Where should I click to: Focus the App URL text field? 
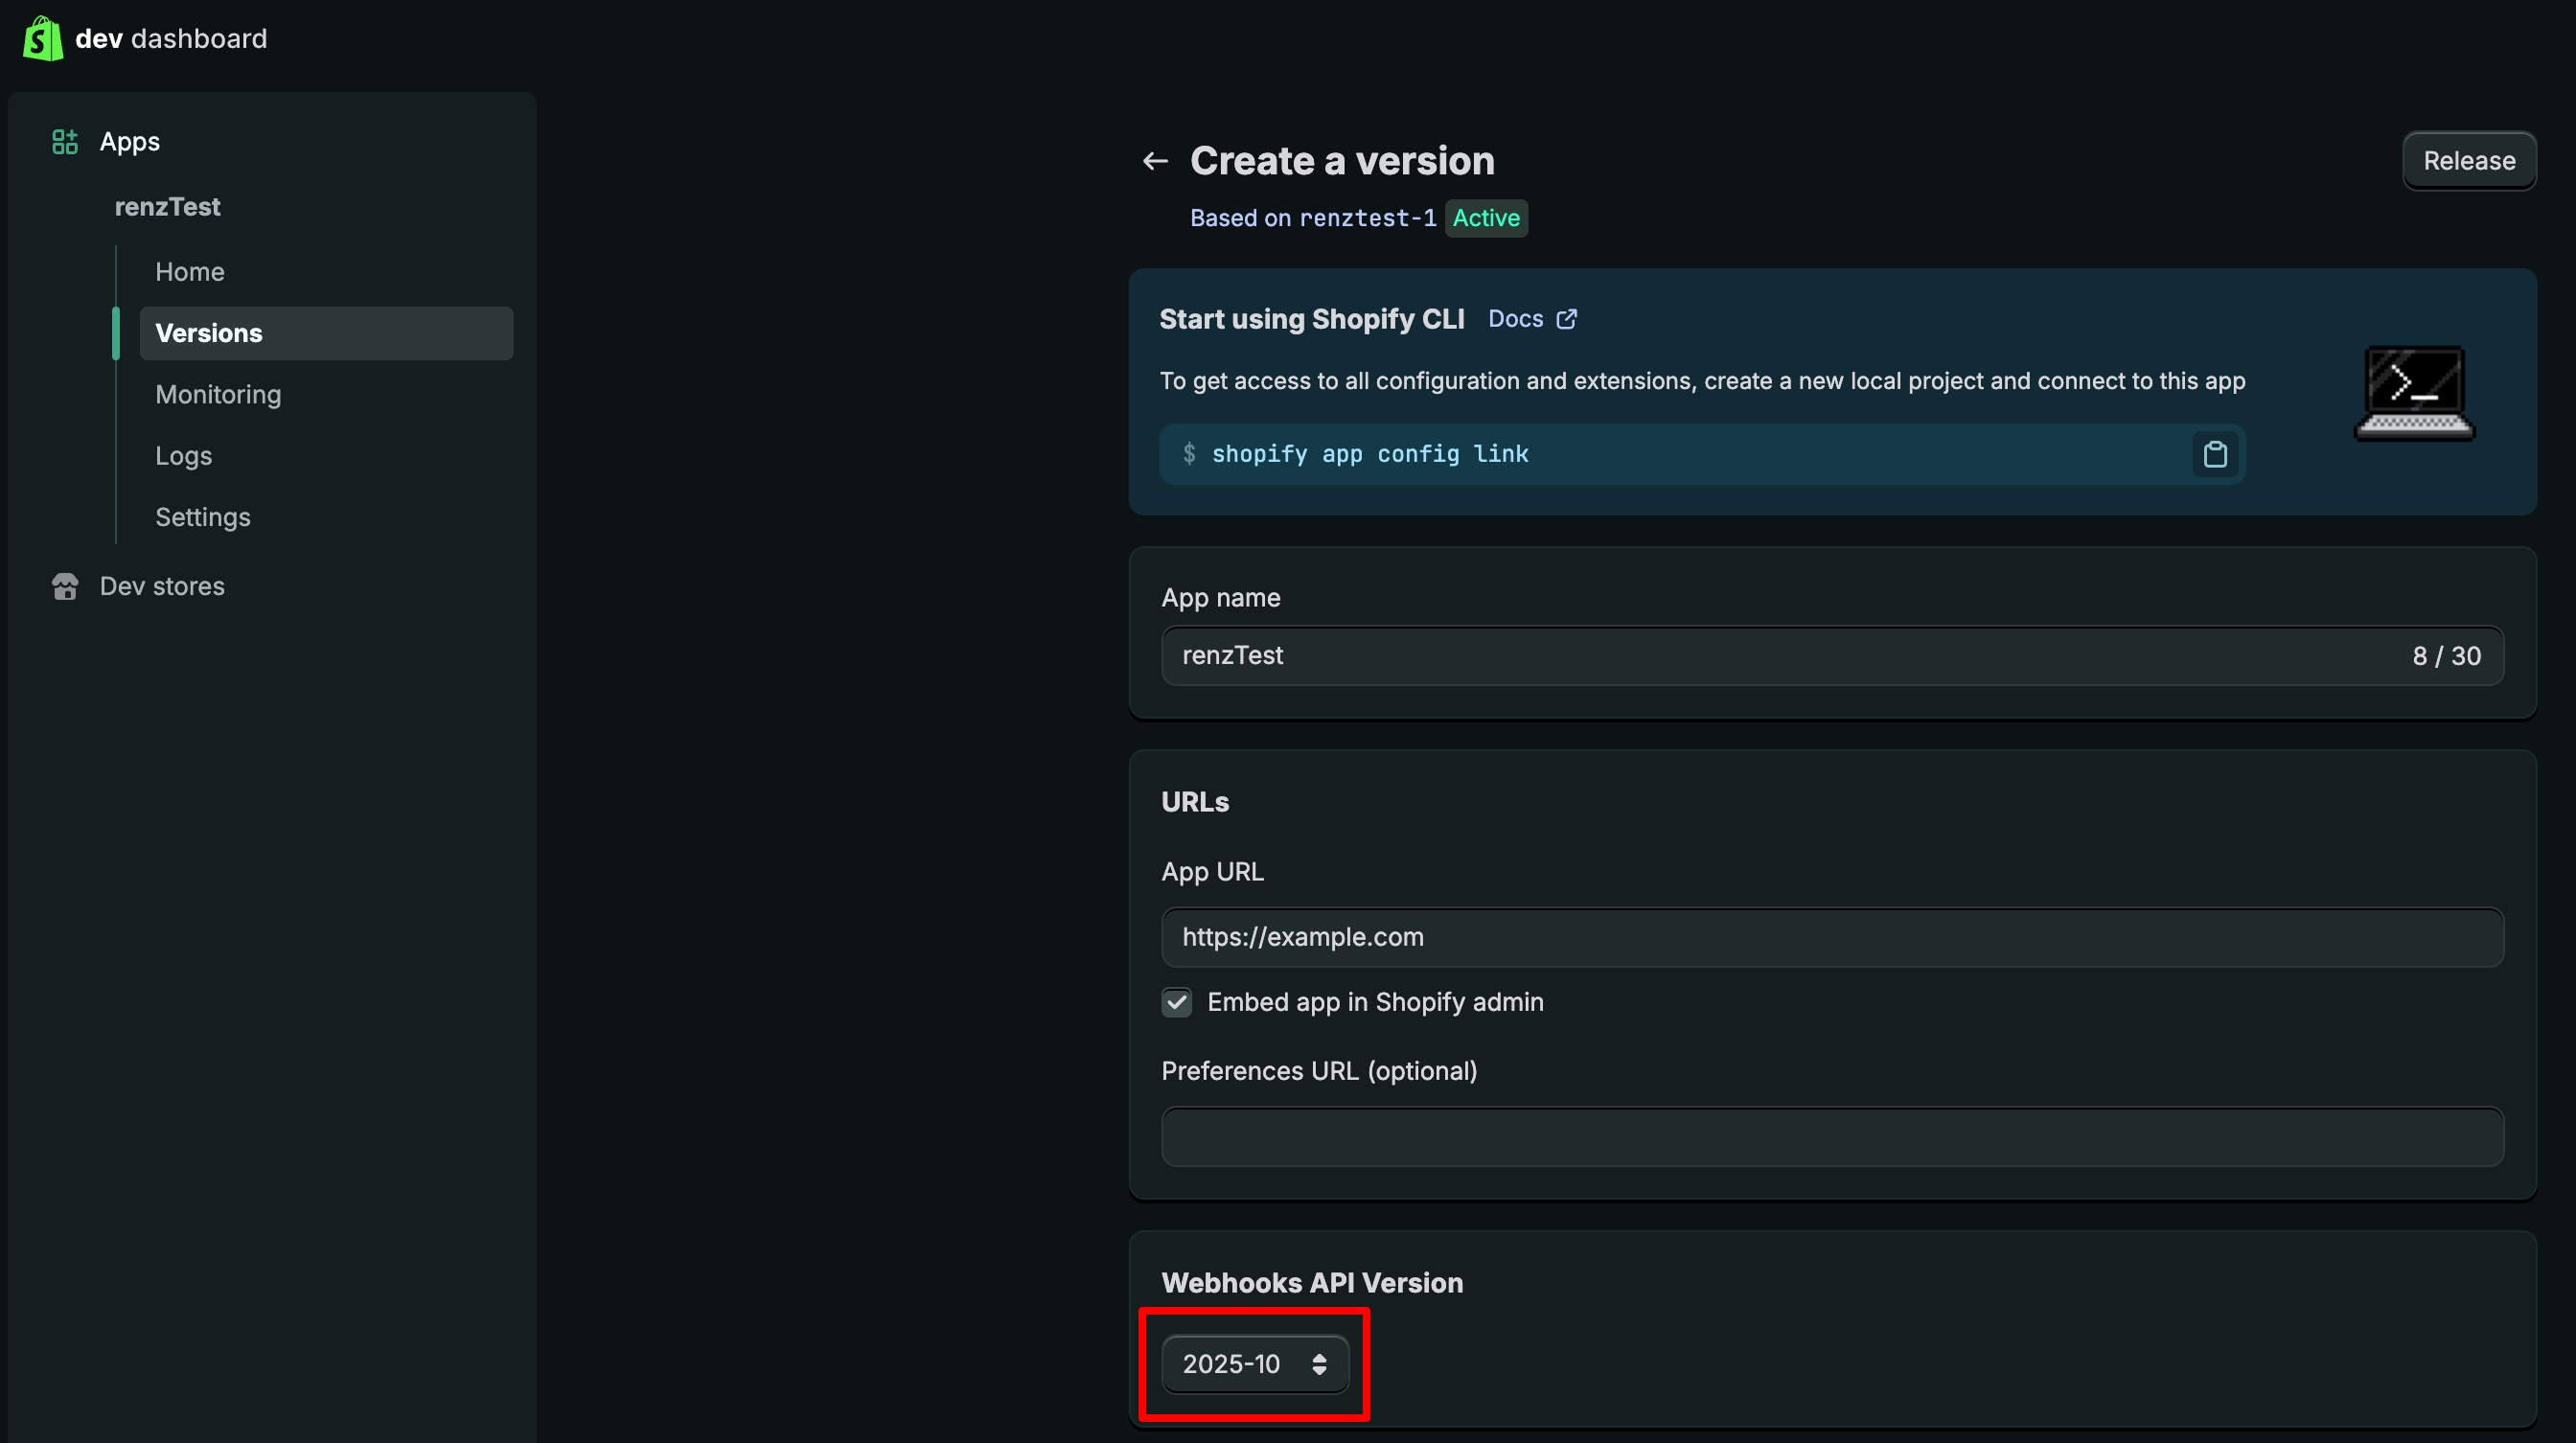click(x=1831, y=937)
